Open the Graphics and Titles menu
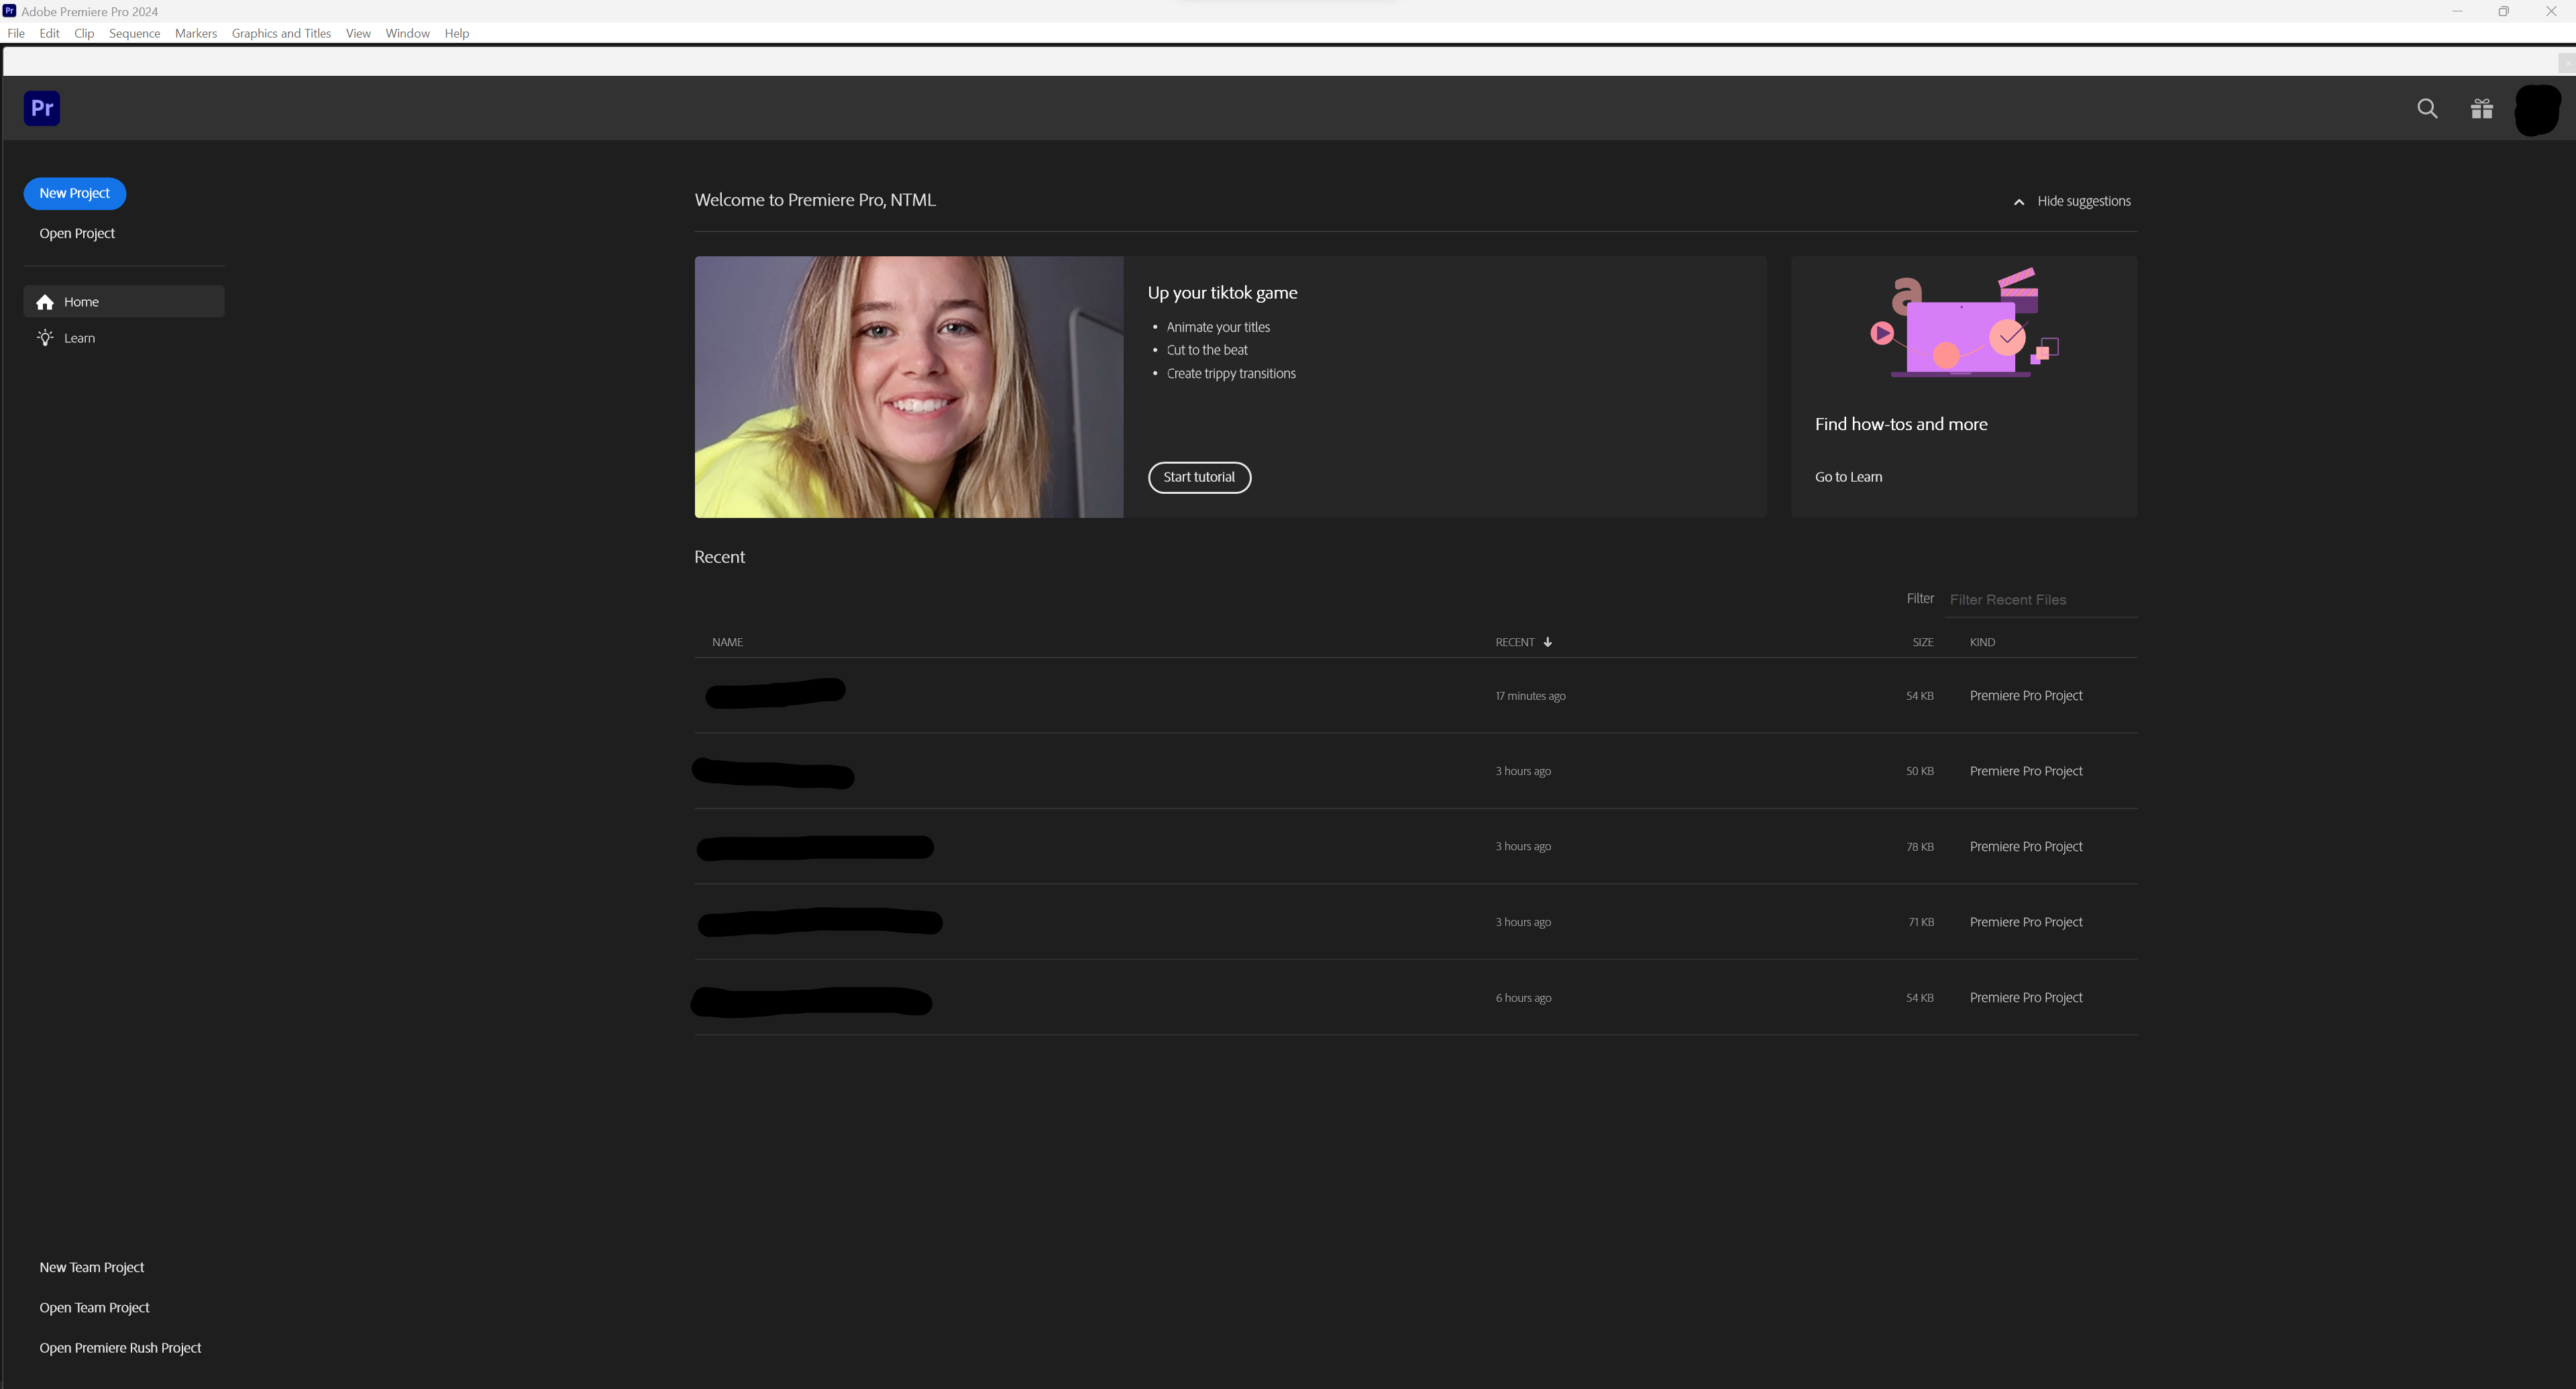Image resolution: width=2576 pixels, height=1389 pixels. [281, 33]
